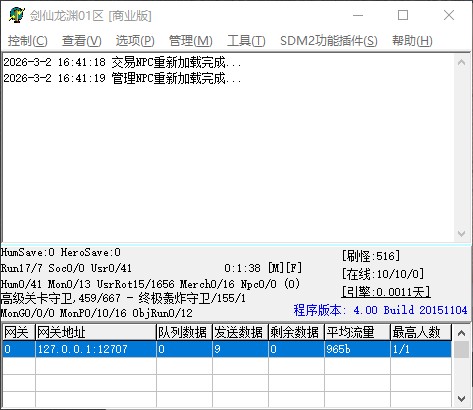This screenshot has width=473, height=410.
Task: Click the [引擎:0.0011天] underlined label
Action: 386,292
